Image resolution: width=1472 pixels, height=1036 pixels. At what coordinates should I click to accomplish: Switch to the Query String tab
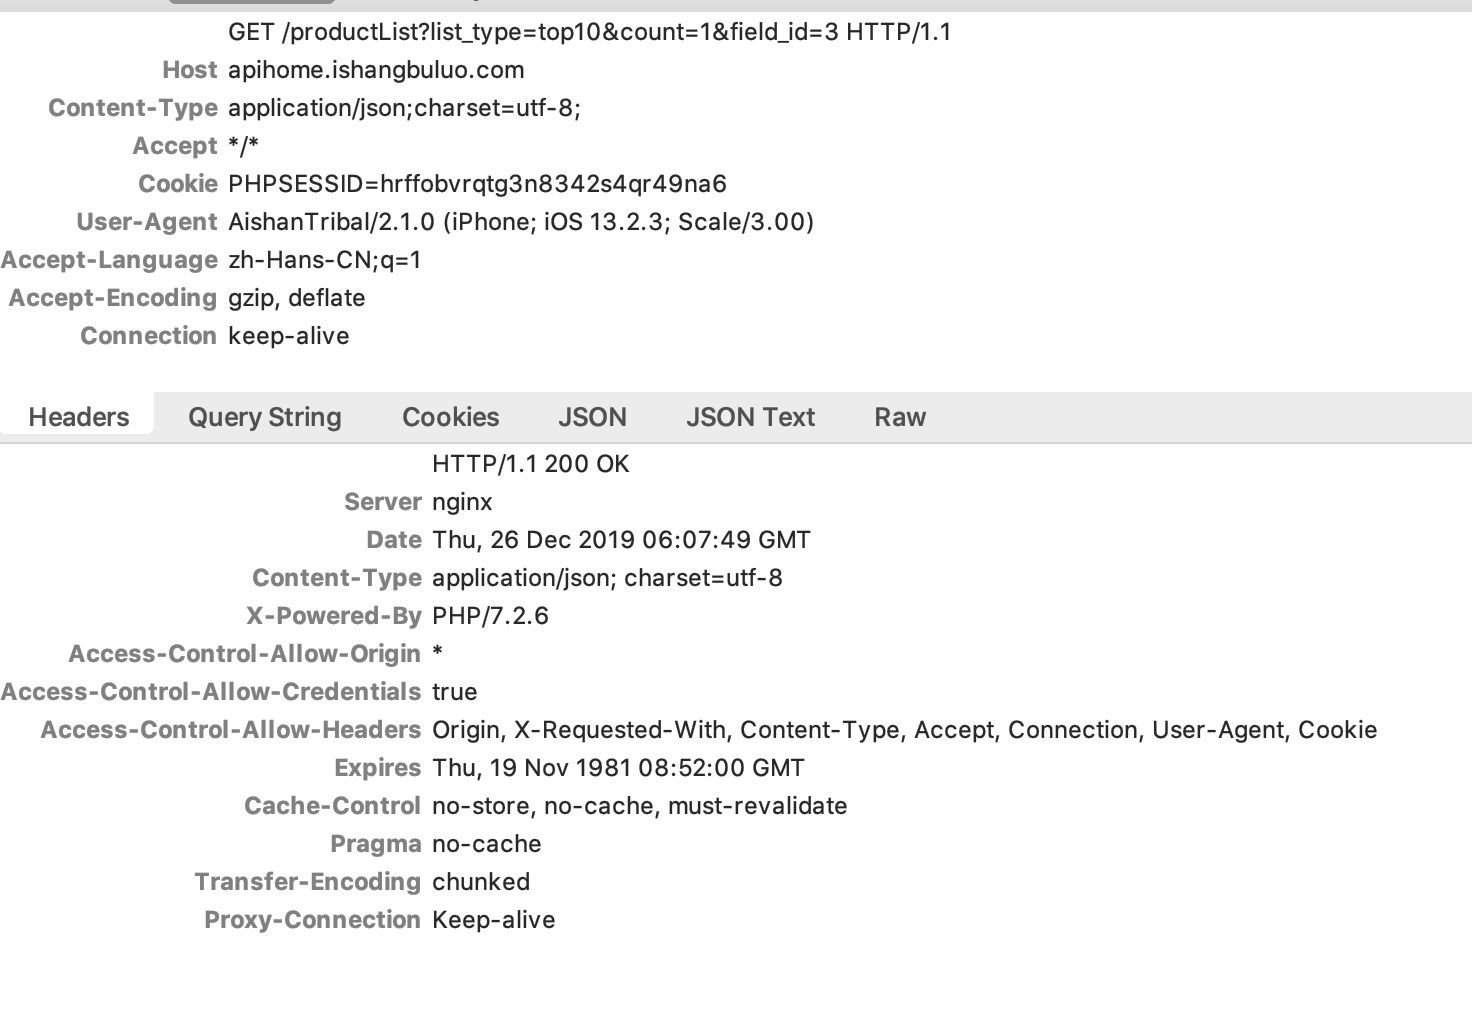click(263, 417)
